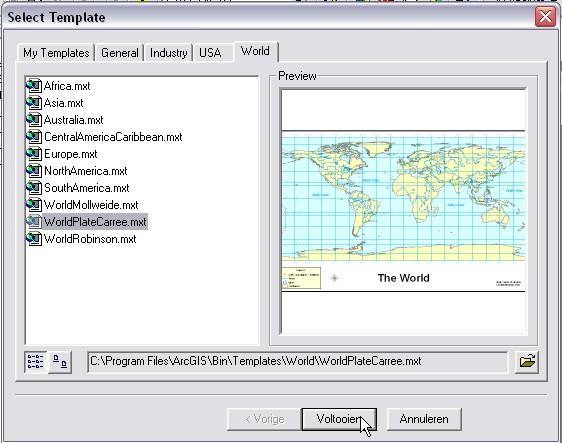Click the Voltooien button

pos(339,419)
